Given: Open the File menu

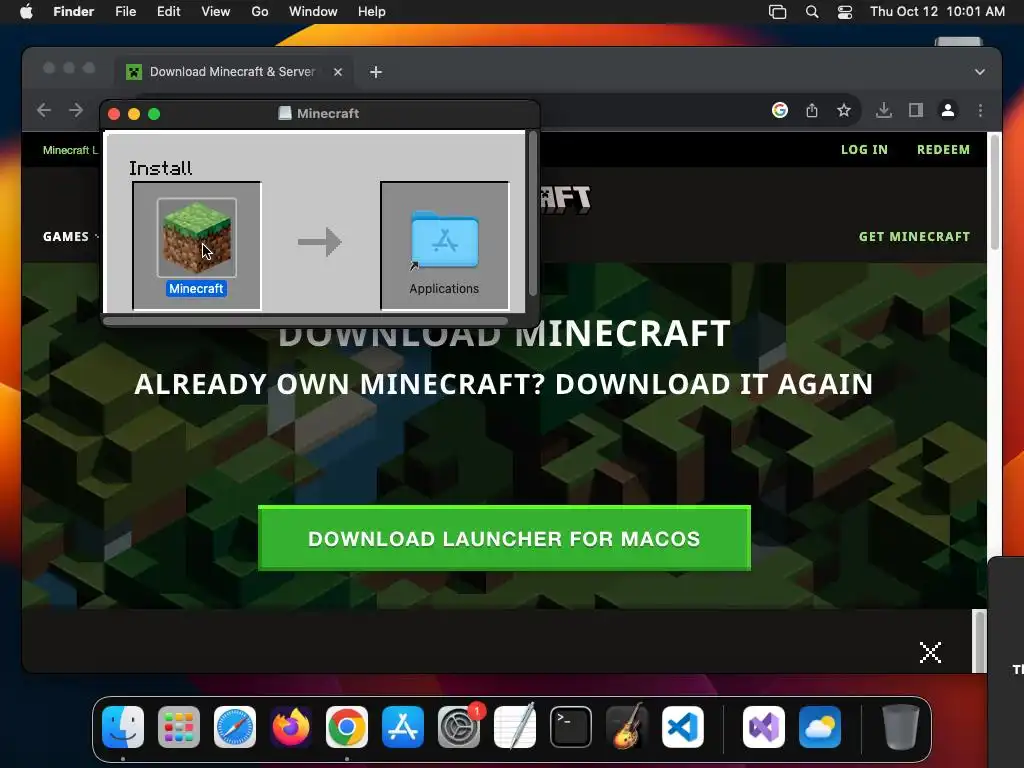Looking at the screenshot, I should (x=125, y=12).
